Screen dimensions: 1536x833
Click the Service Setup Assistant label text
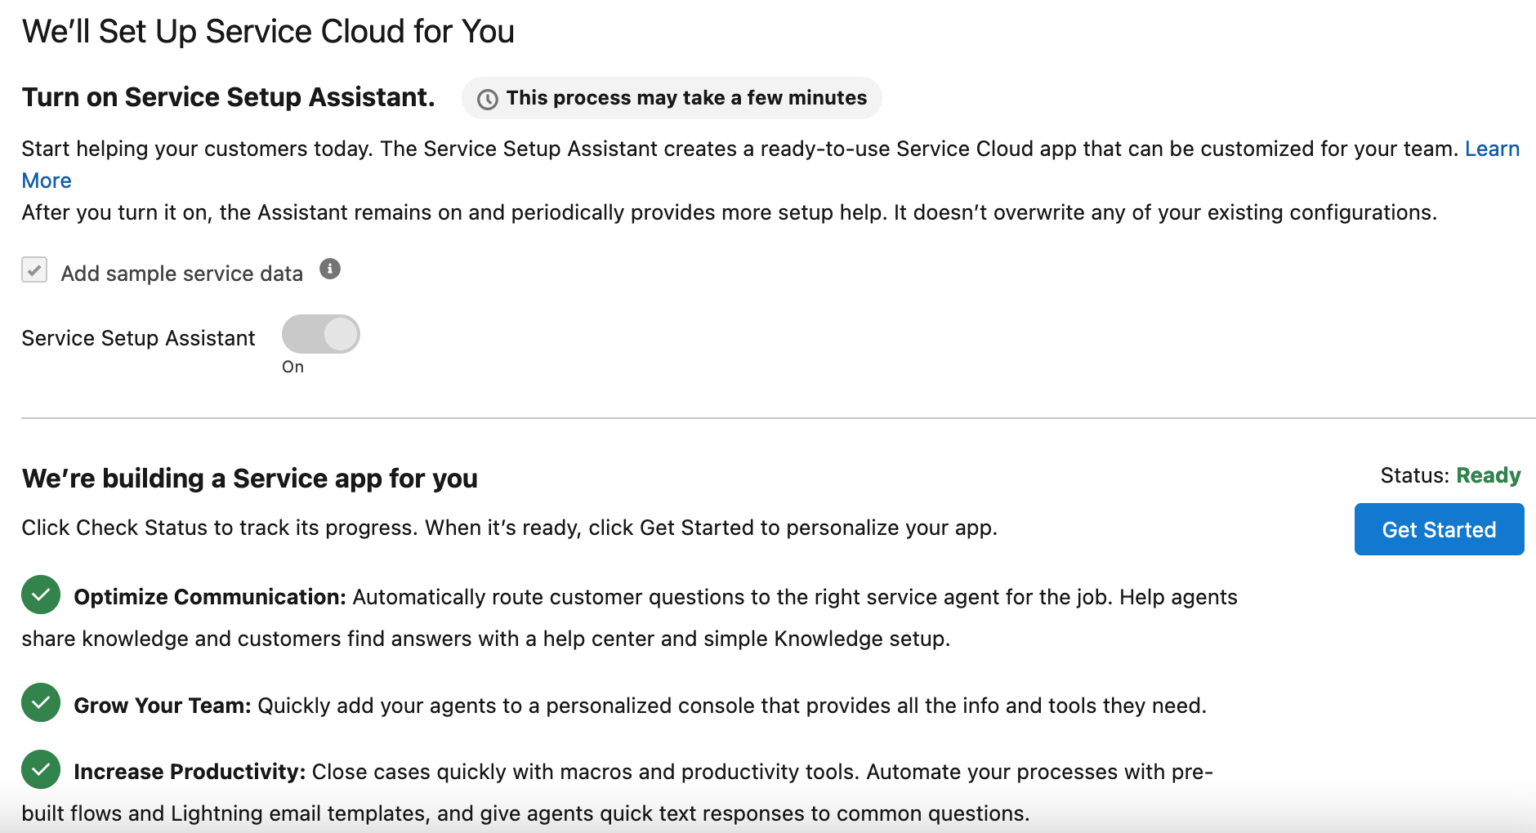click(x=138, y=338)
